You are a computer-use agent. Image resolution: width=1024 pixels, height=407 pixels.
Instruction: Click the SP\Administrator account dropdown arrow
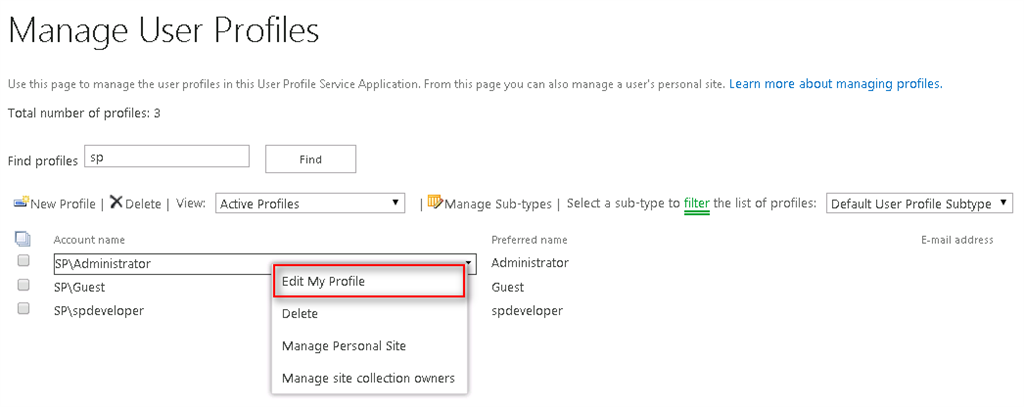468,263
